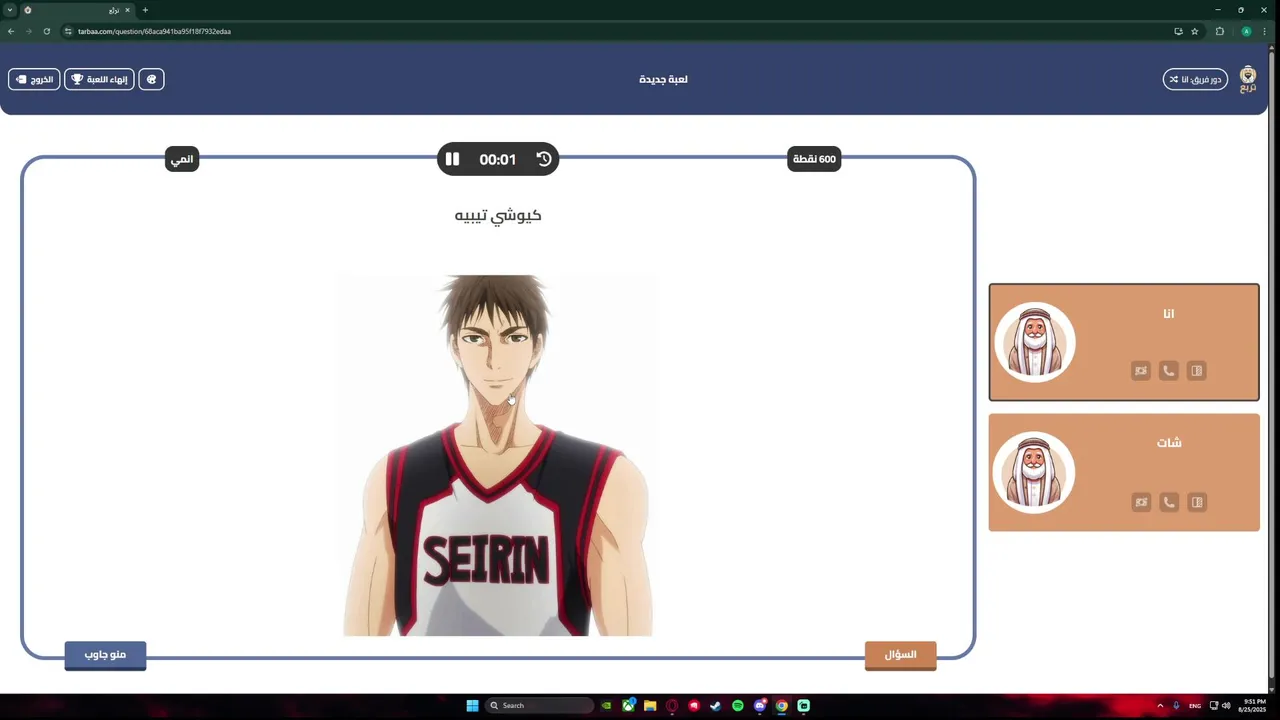Open NVIDIA app from taskbar
The image size is (1280, 720).
[606, 705]
